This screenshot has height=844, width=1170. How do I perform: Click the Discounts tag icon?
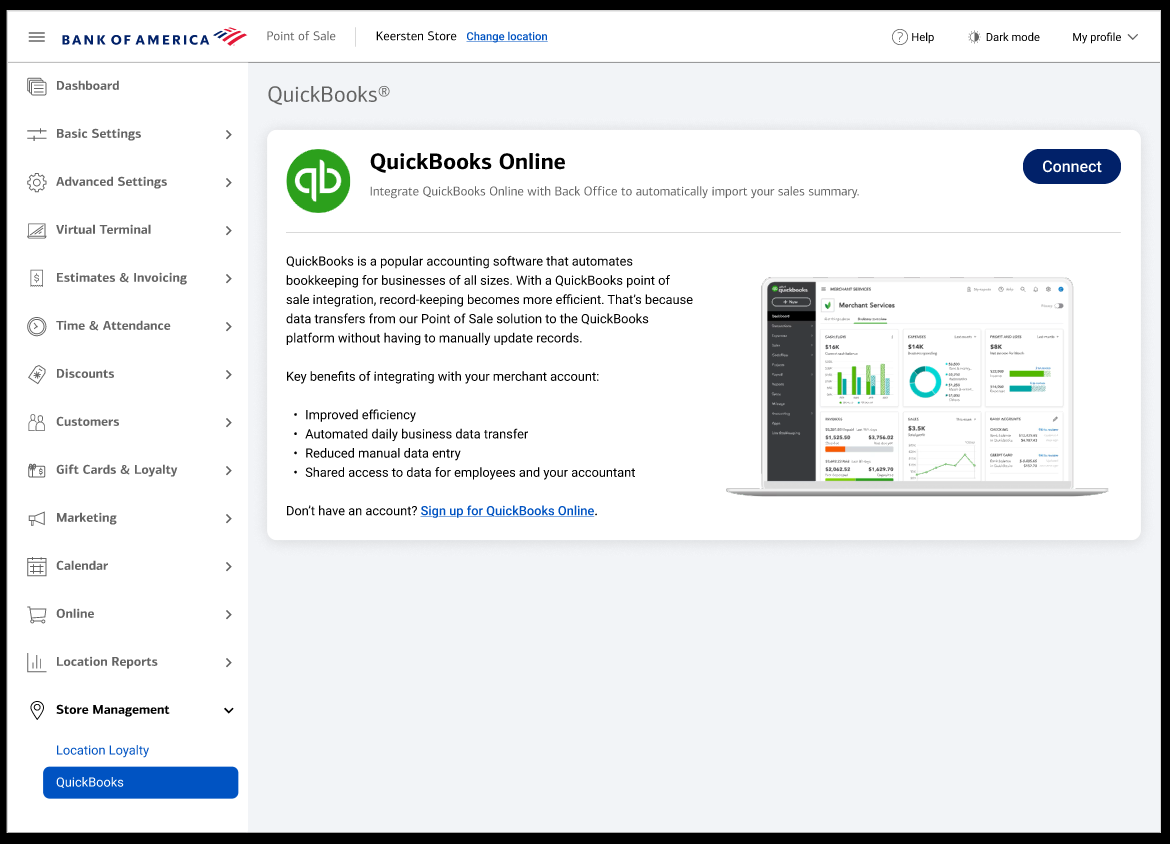tap(37, 374)
